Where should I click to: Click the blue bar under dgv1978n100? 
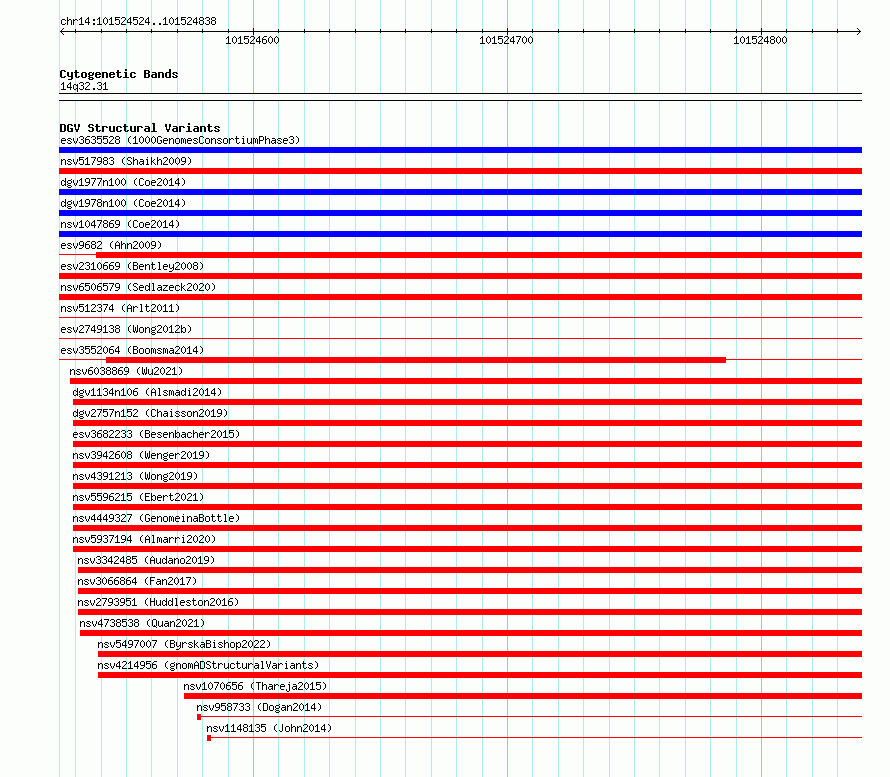coord(460,213)
